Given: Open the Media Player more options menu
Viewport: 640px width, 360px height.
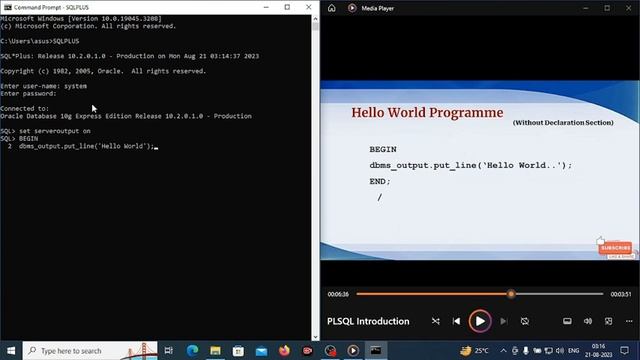Looking at the screenshot, I should [x=629, y=321].
